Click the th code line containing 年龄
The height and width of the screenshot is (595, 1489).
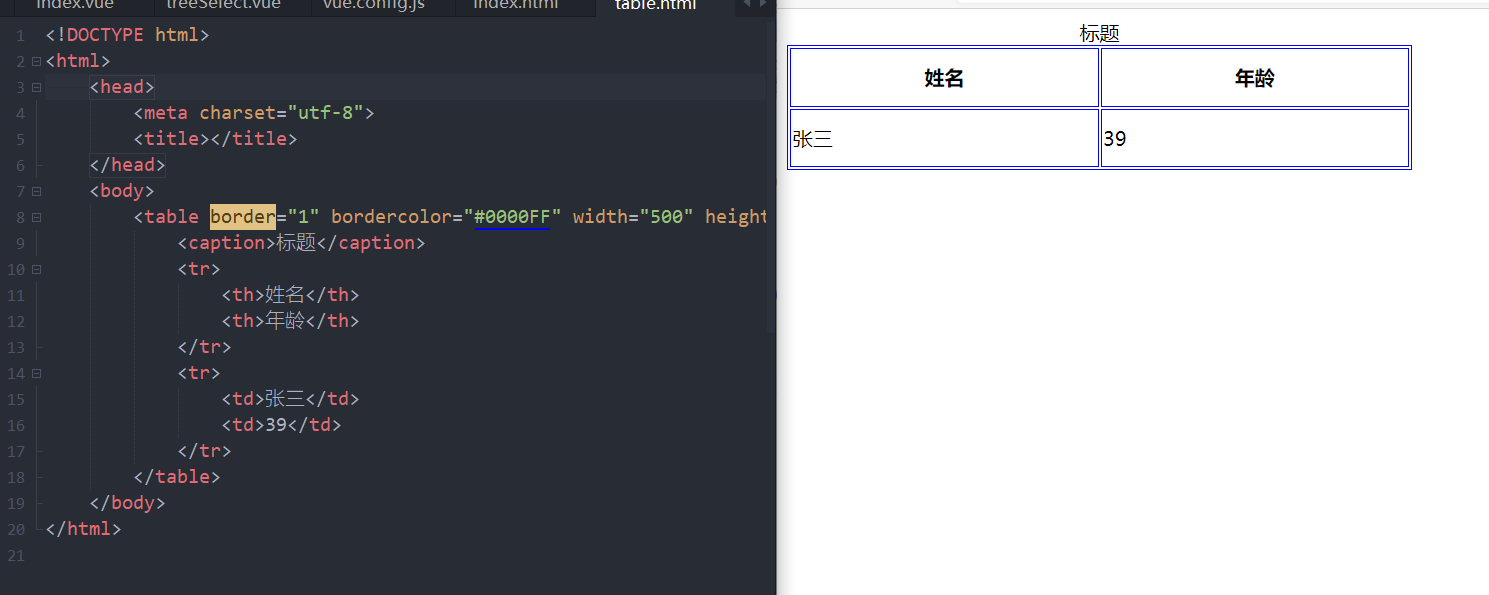(290, 321)
